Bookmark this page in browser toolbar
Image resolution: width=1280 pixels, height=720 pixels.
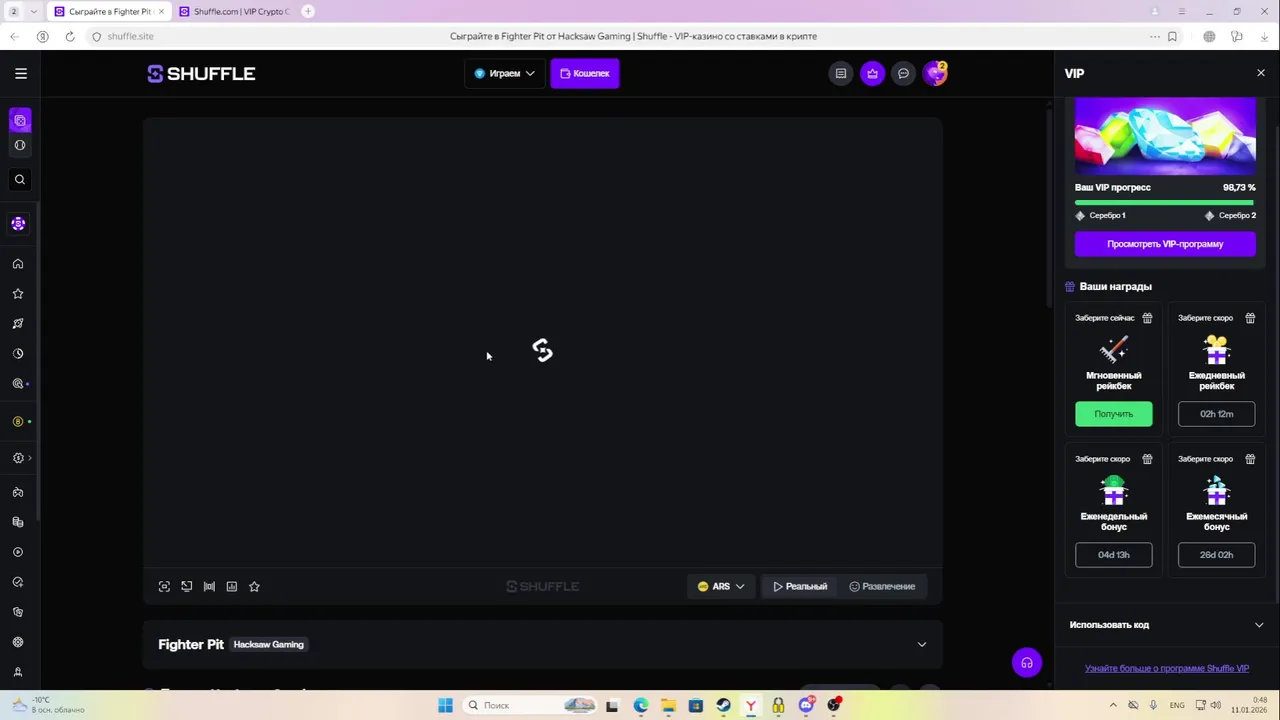[1172, 36]
